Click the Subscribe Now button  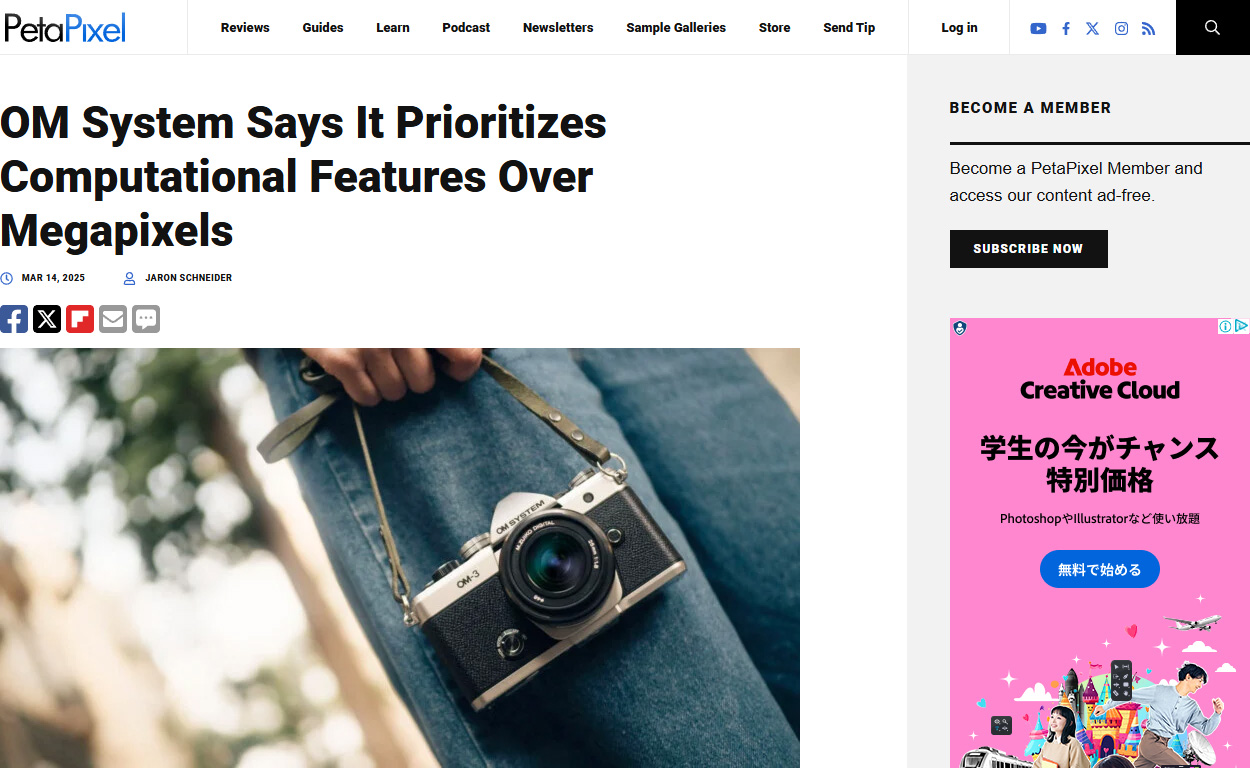coord(1028,249)
